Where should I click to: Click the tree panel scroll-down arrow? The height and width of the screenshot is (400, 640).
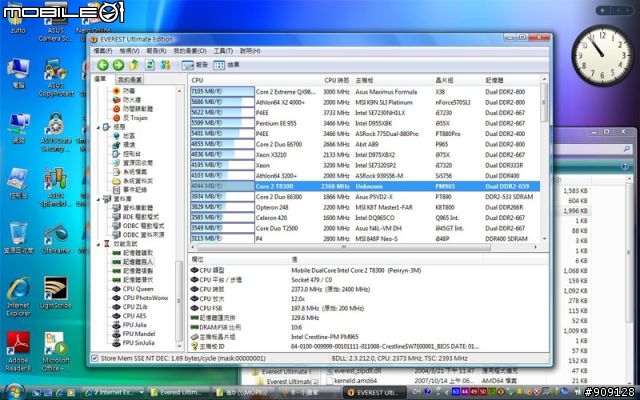pos(179,346)
